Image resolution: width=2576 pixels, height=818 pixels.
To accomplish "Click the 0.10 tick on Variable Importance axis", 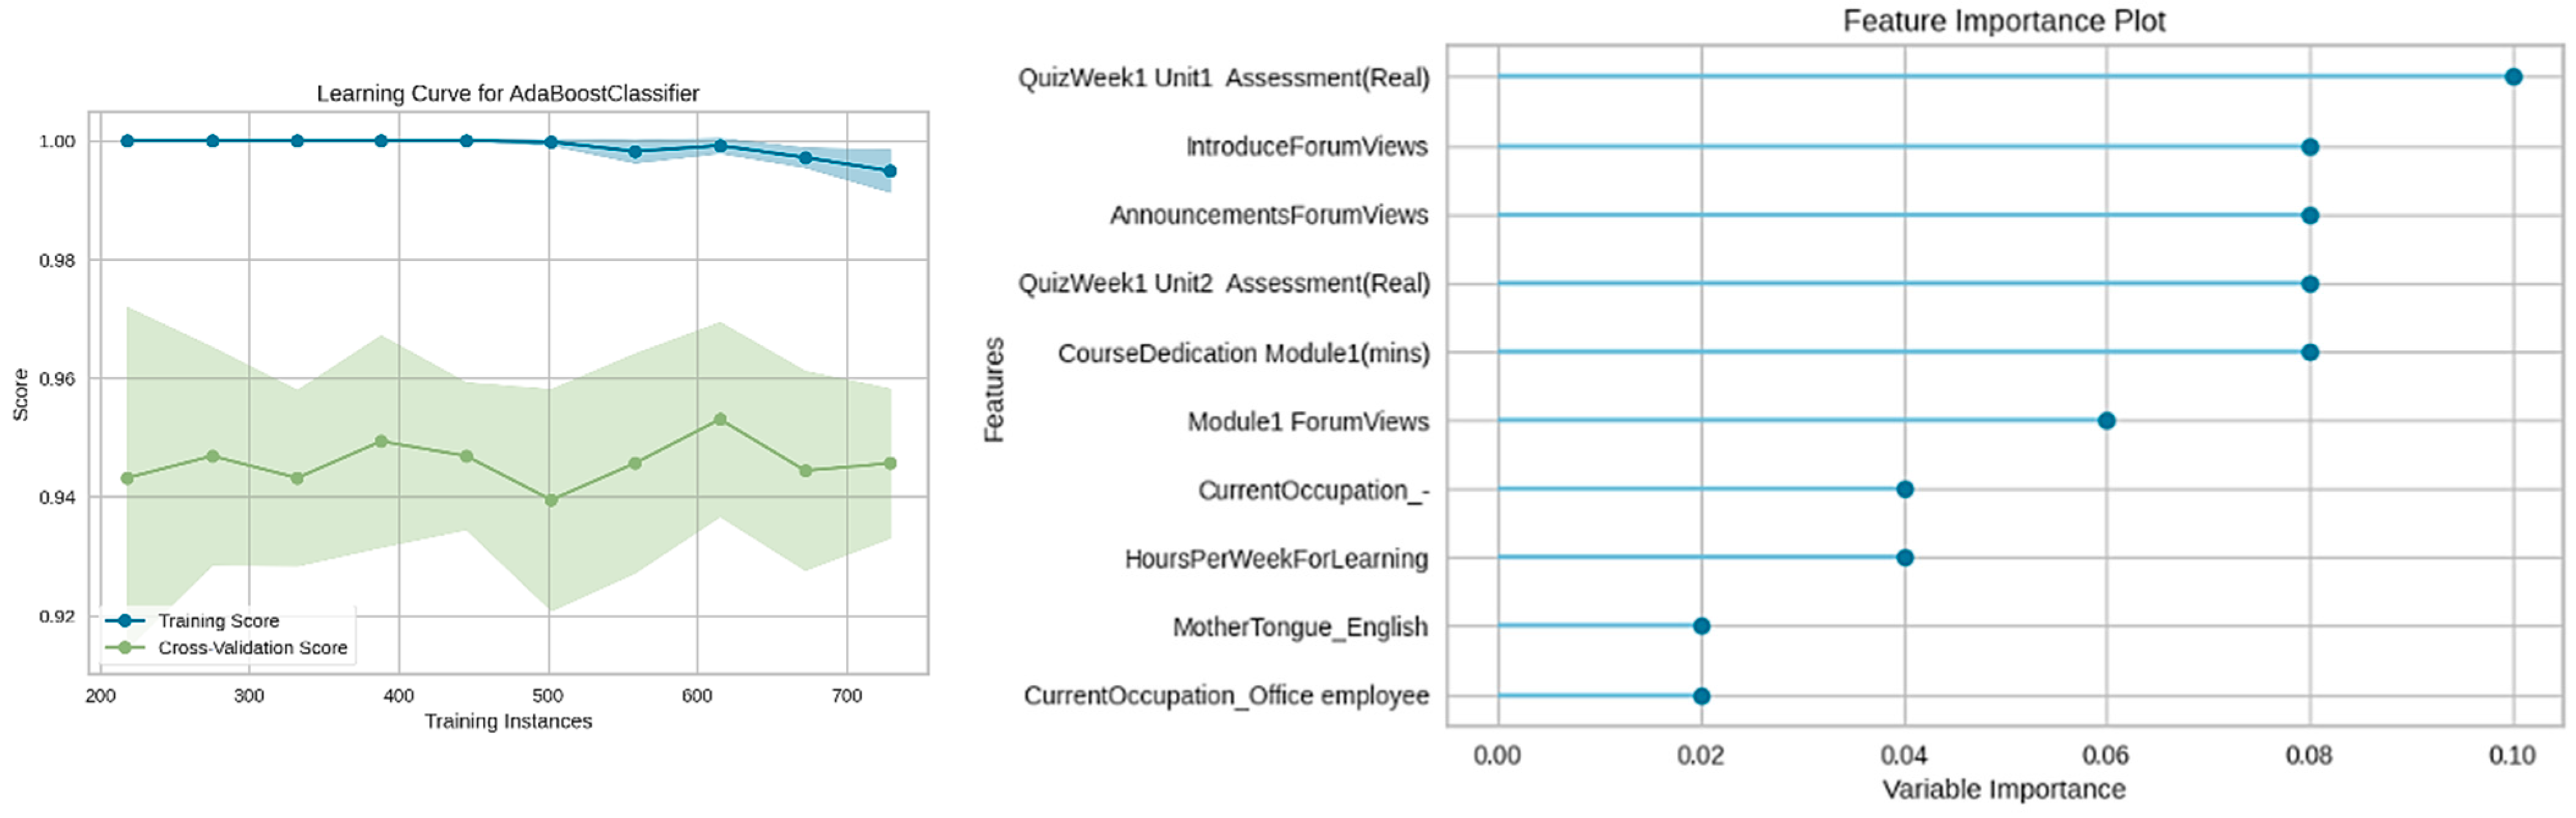I will pos(2512,755).
